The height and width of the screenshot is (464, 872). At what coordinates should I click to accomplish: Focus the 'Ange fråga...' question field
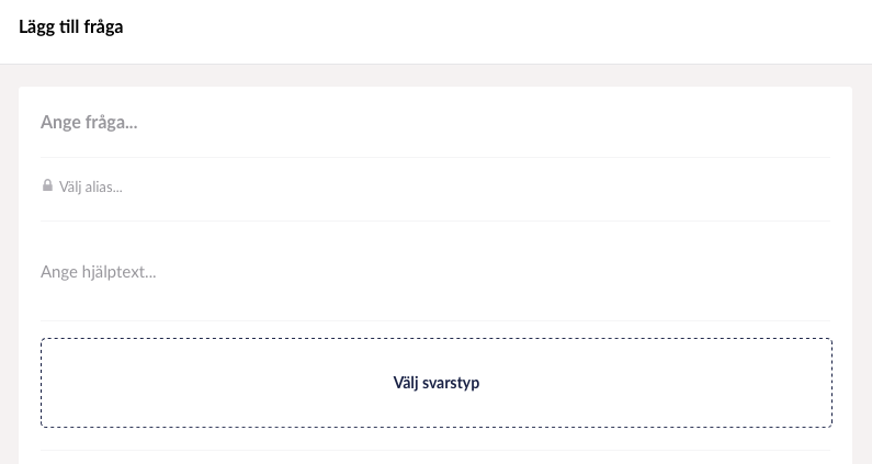(435, 122)
